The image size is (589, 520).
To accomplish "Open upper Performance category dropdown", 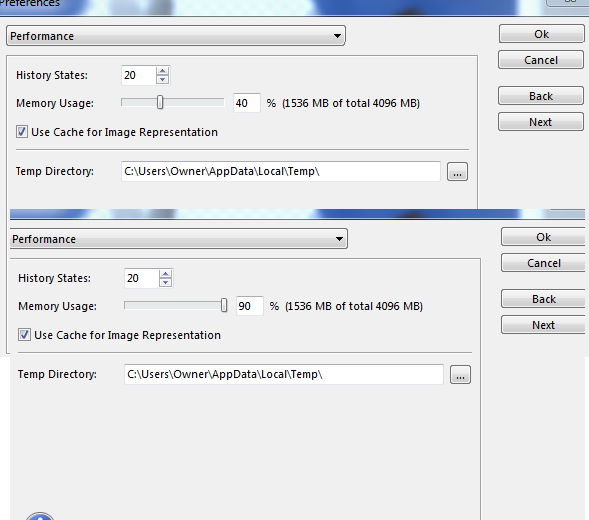I will click(175, 36).
